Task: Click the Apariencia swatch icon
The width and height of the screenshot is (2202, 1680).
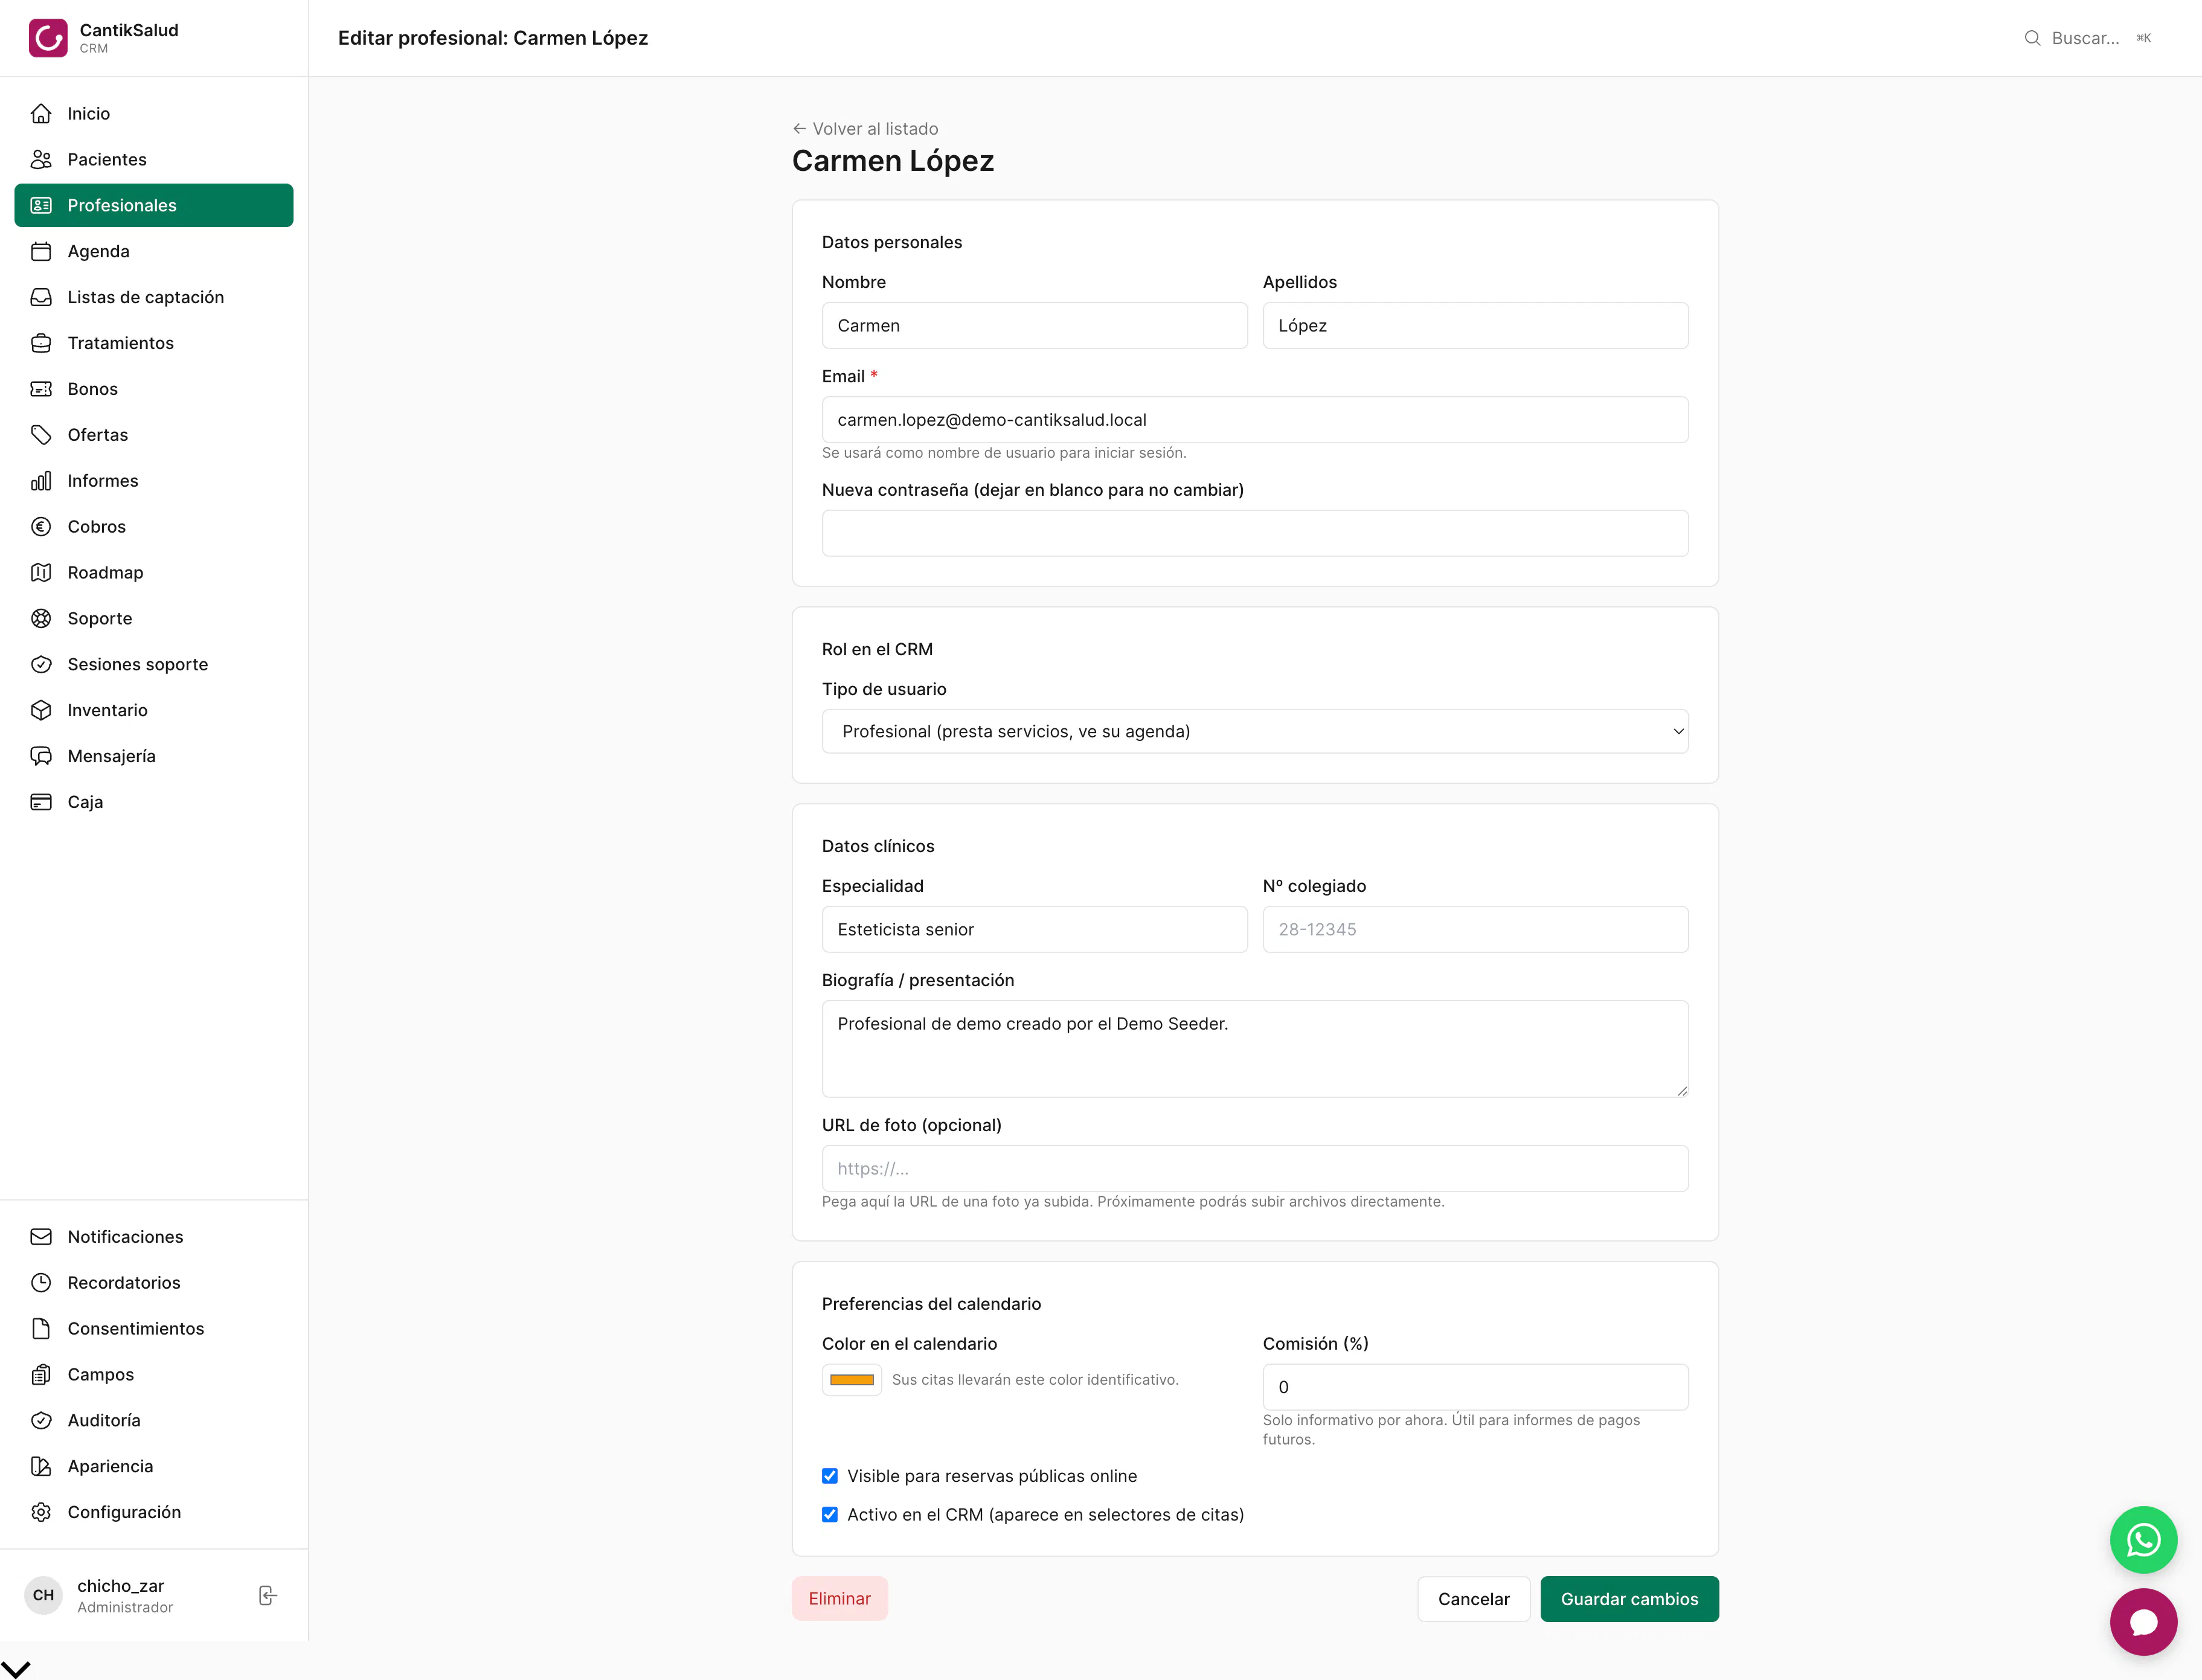Action: point(41,1467)
